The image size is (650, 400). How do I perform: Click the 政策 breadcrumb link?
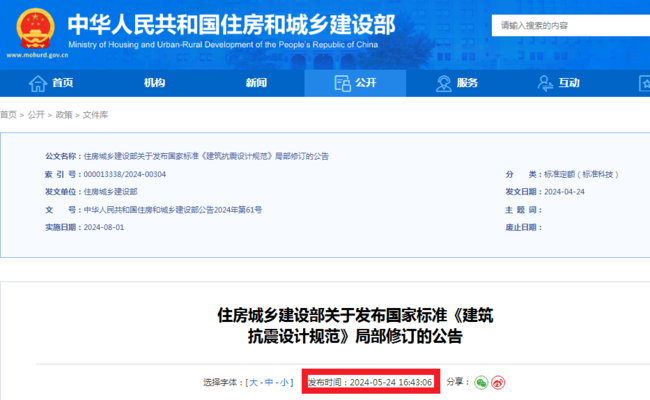click(x=64, y=115)
